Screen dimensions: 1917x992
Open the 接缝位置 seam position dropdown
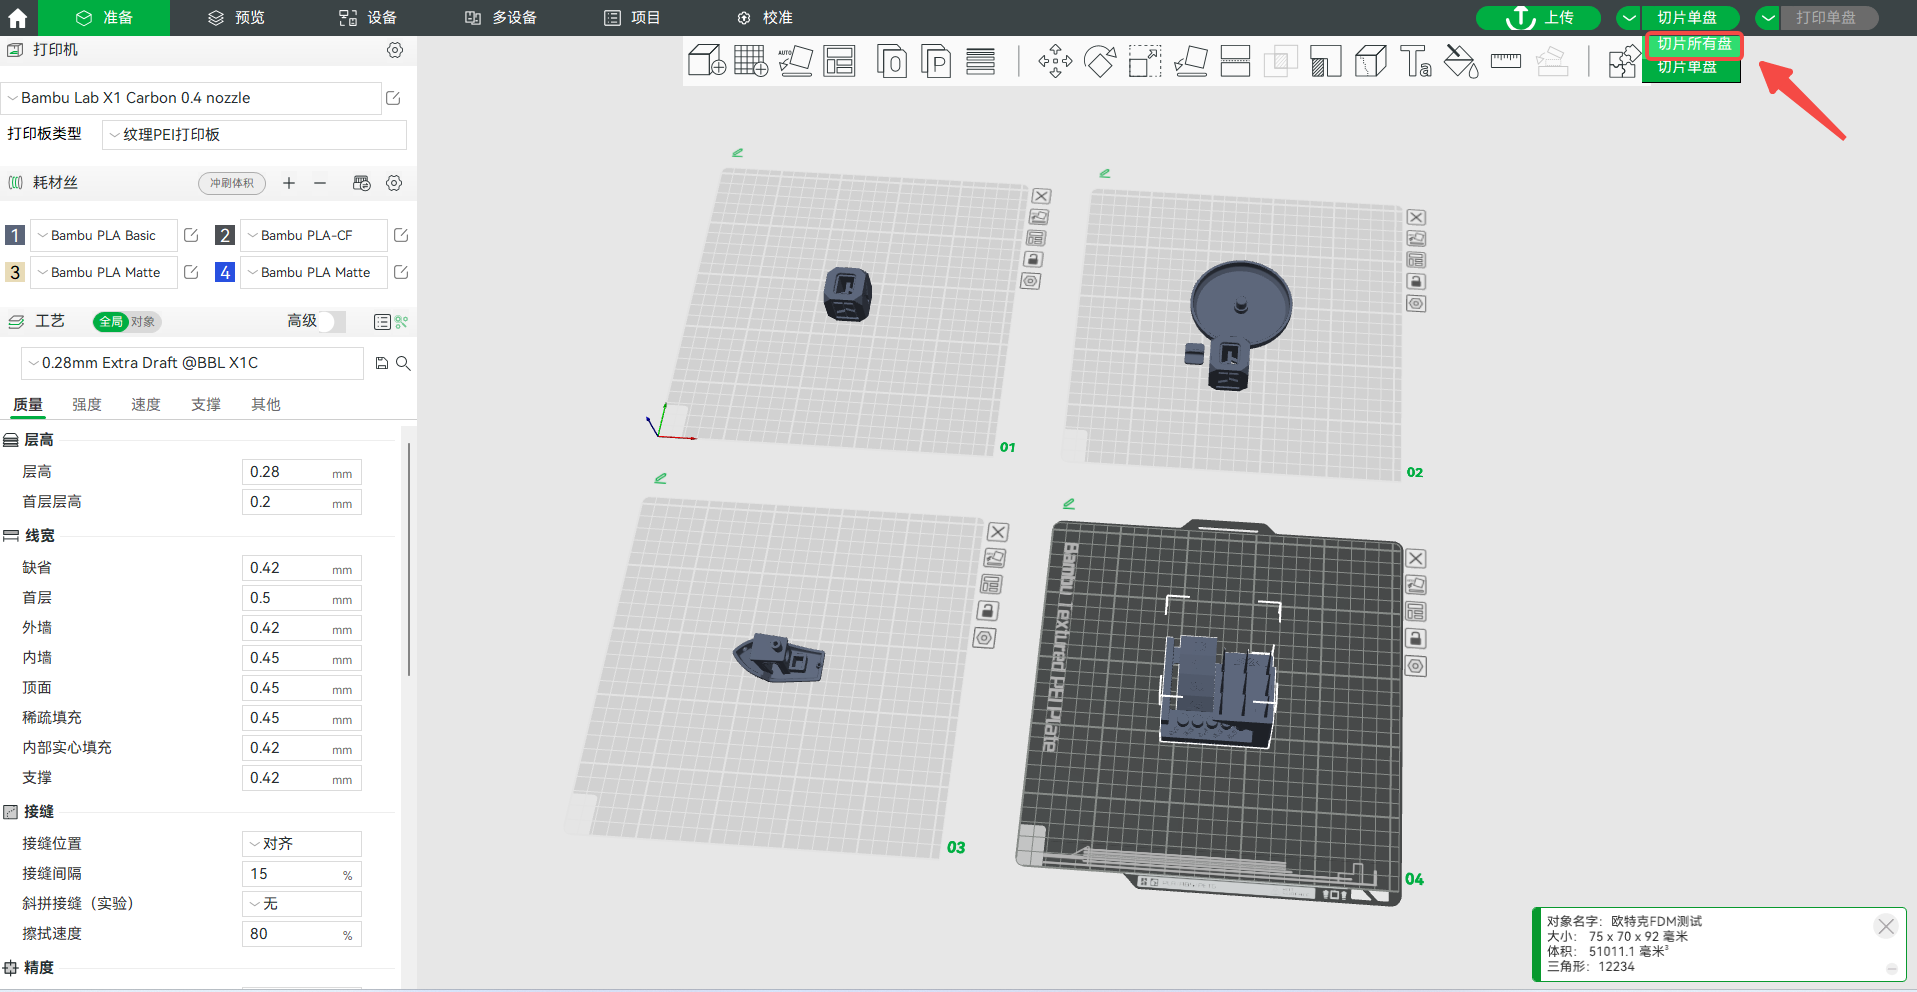[x=301, y=844]
